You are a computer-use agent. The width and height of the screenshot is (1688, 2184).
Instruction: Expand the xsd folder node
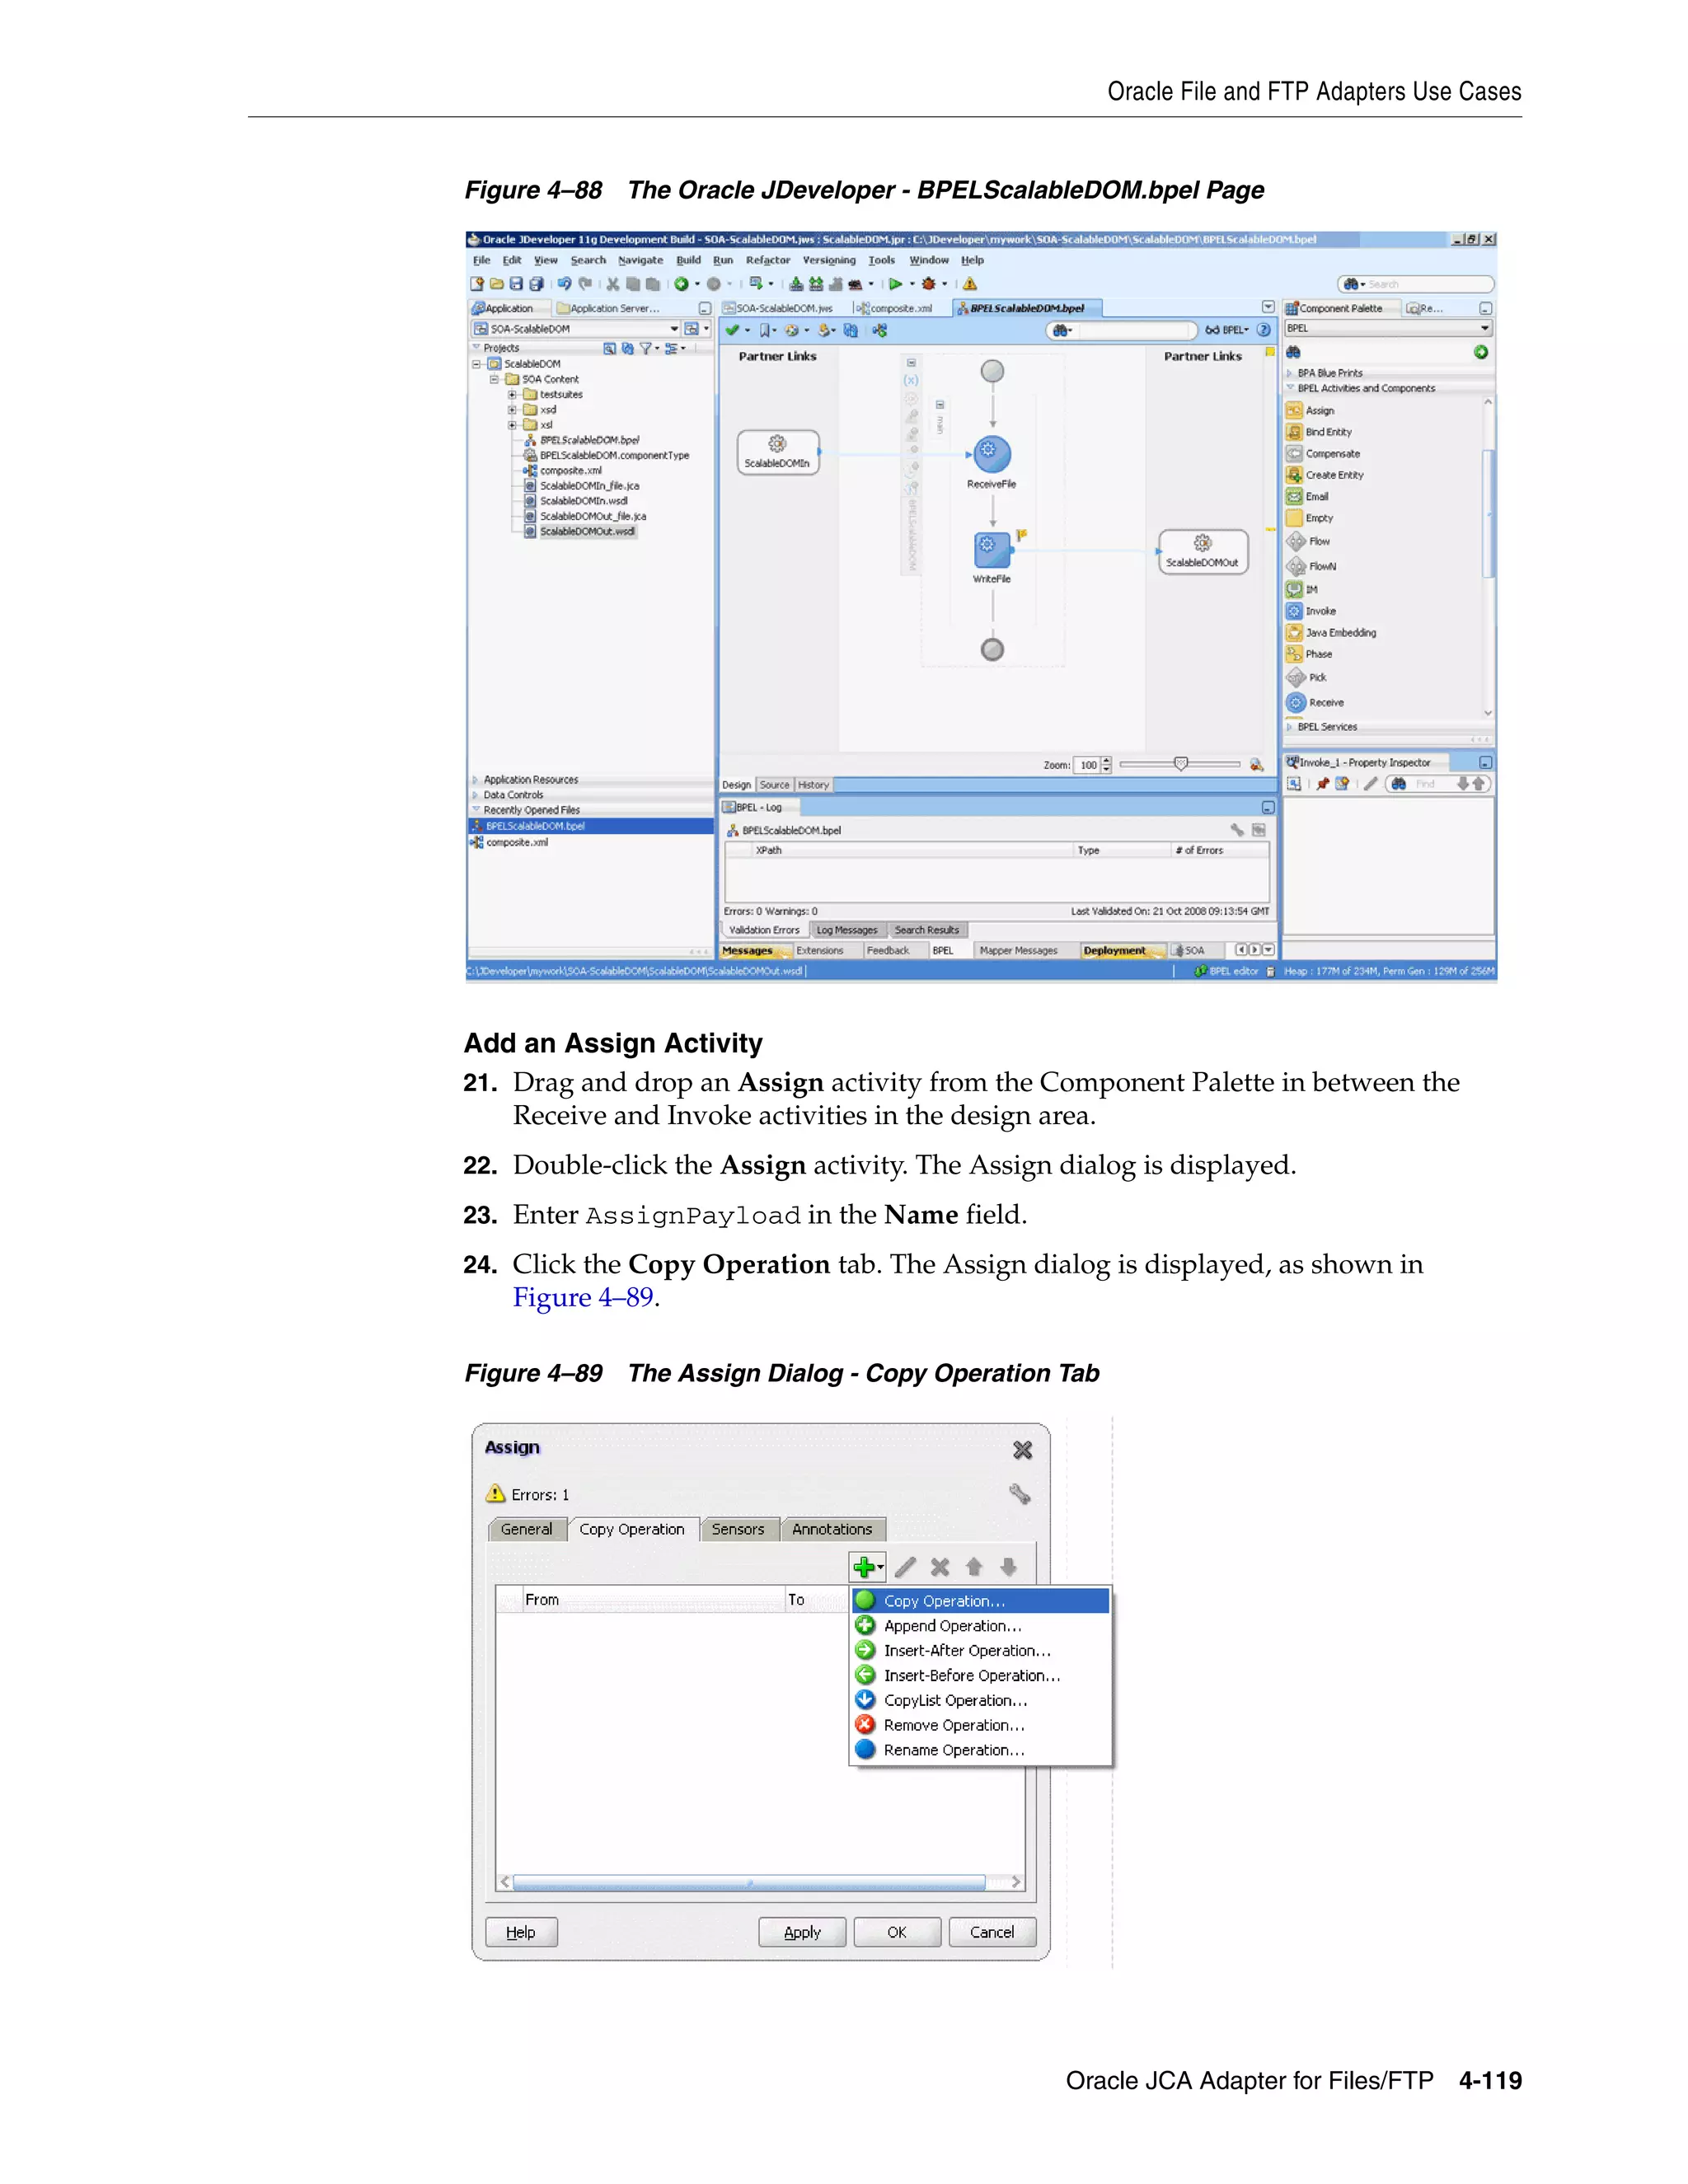[x=512, y=409]
